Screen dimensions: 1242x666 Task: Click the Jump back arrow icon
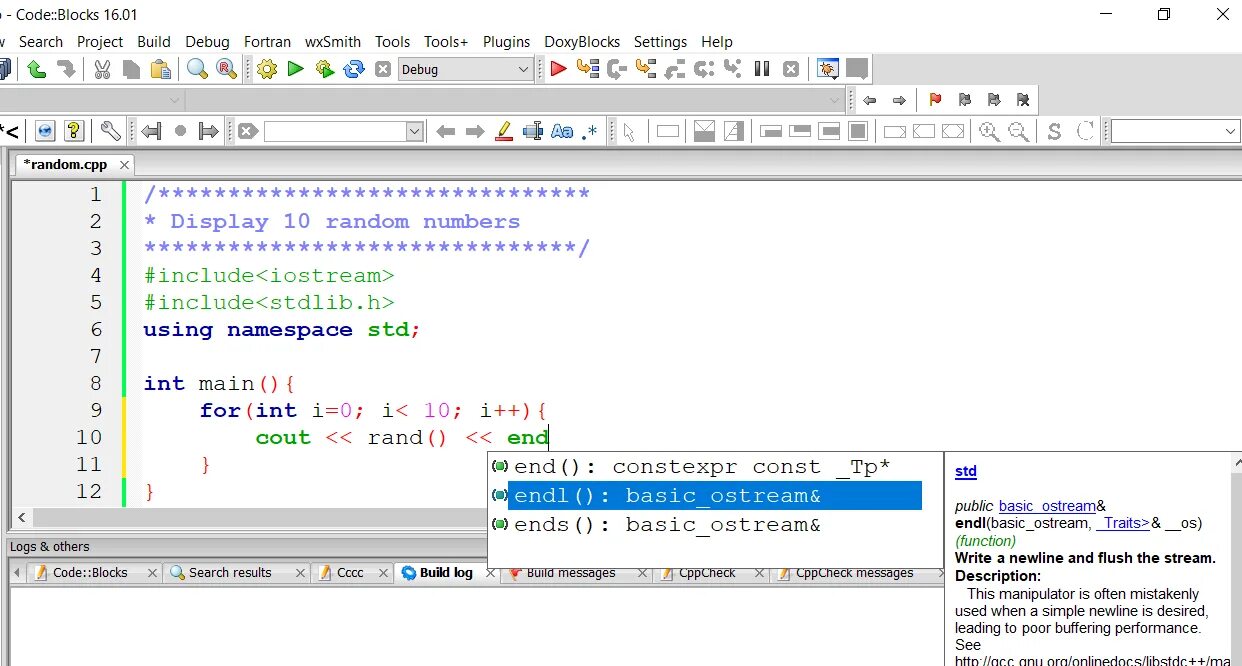pyautogui.click(x=870, y=100)
